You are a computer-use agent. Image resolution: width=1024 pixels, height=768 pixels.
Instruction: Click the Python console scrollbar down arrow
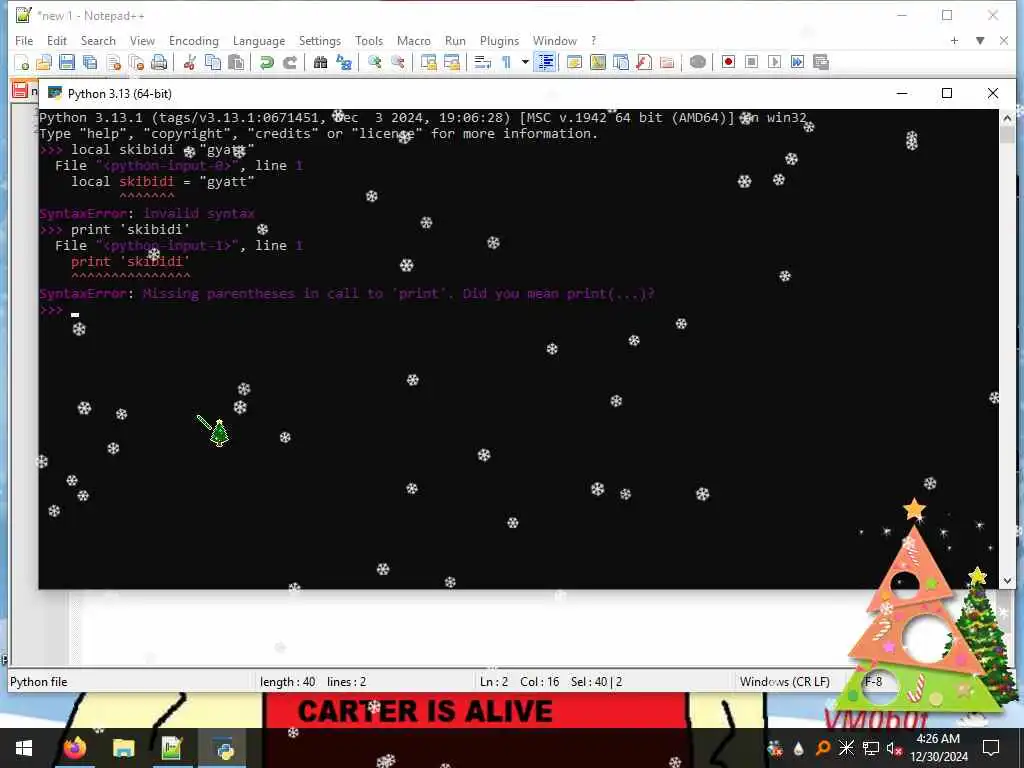pyautogui.click(x=1007, y=580)
